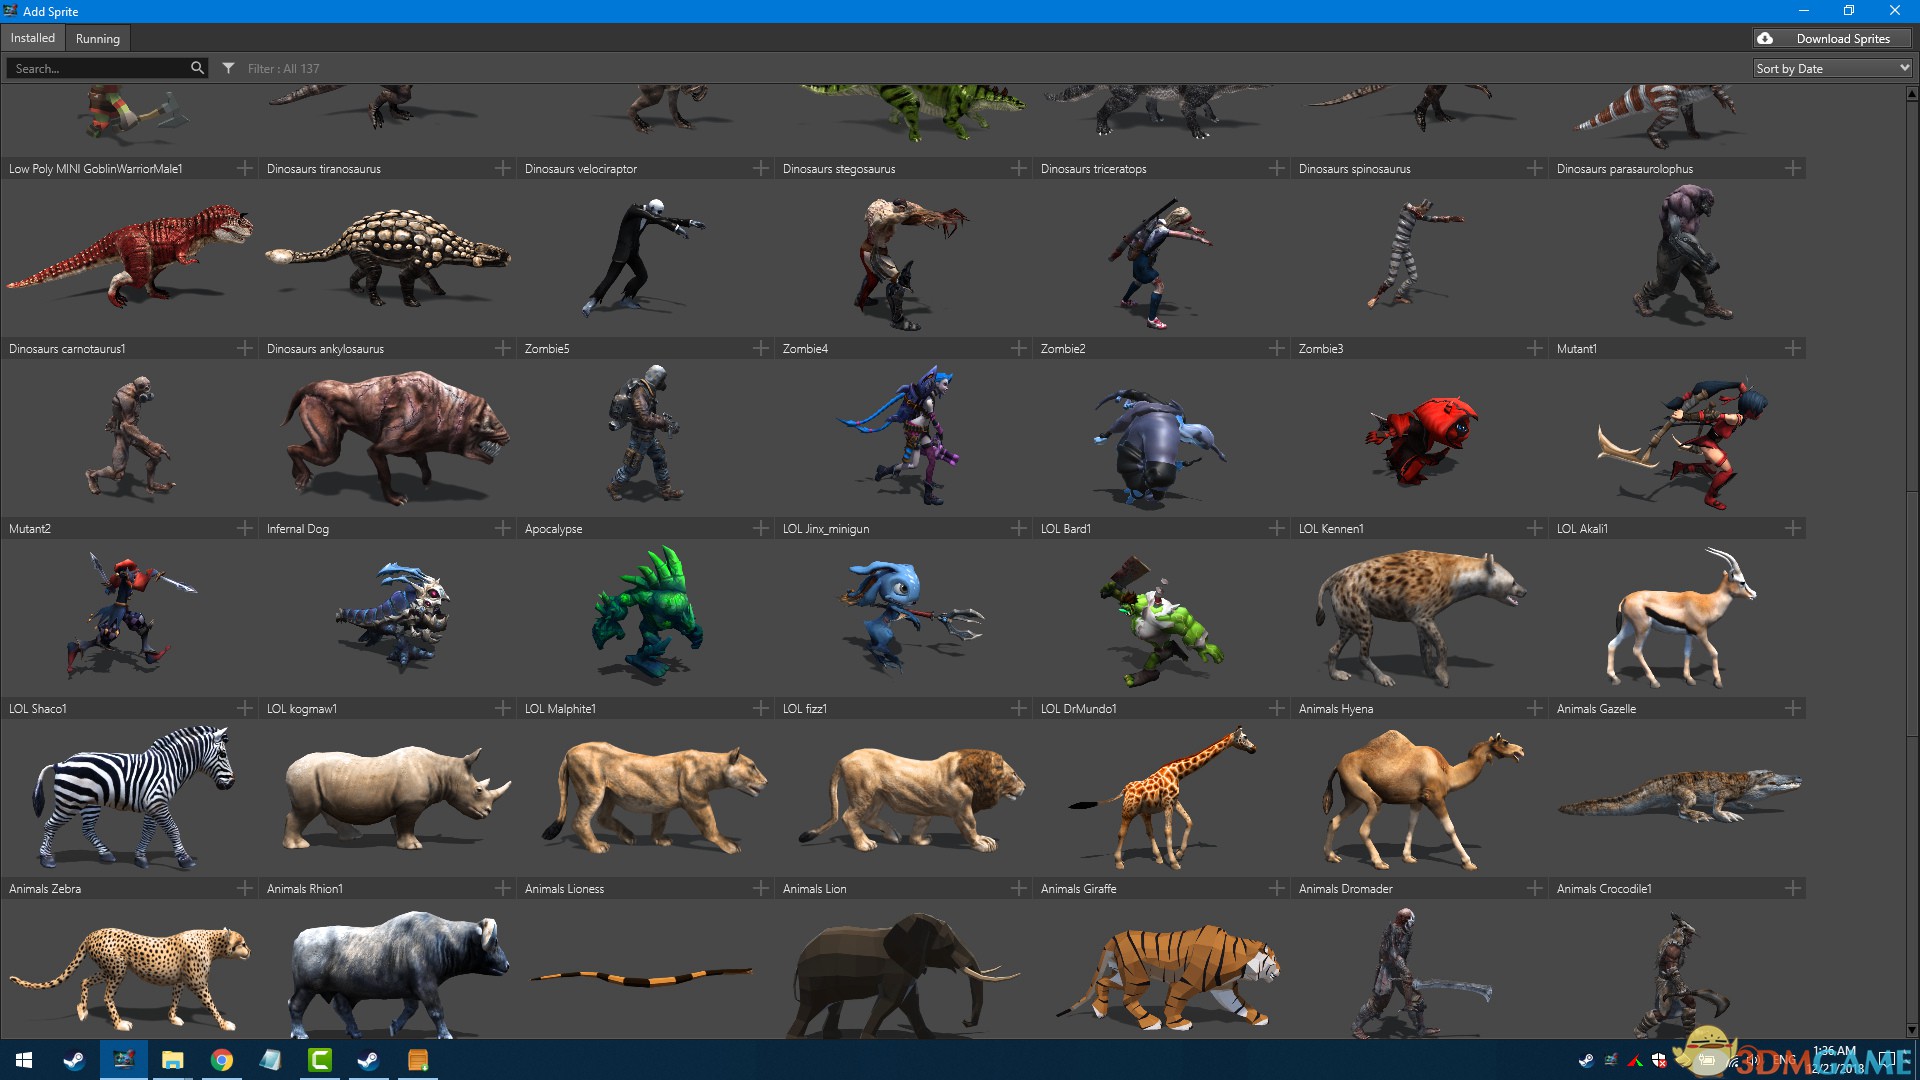This screenshot has width=1920, height=1080.
Task: Add LOL Akali1 via plus icon
Action: [x=1793, y=528]
